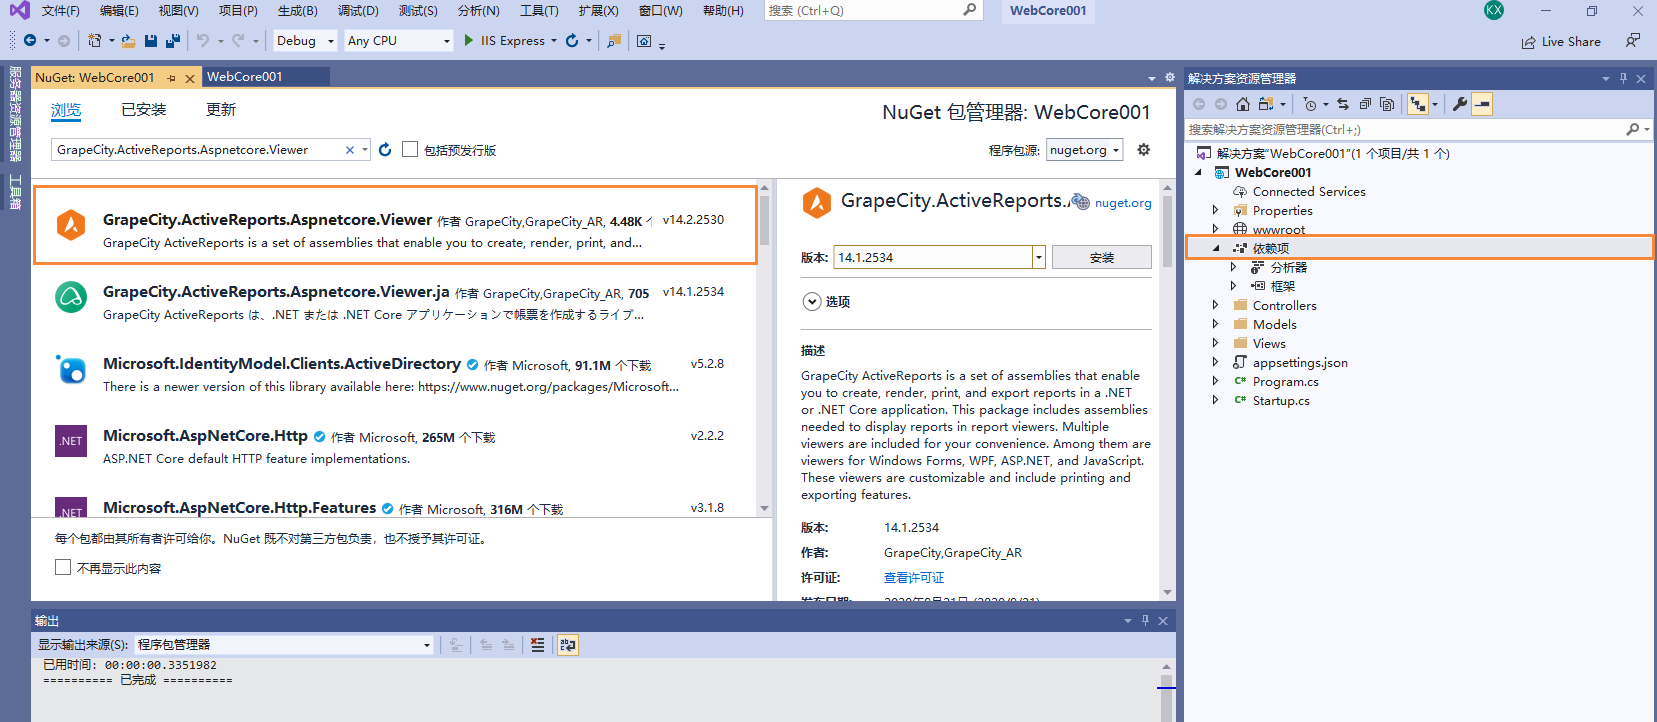The height and width of the screenshot is (722, 1657).
Task: Click the navigate backward arrow in main toolbar
Action: (30, 41)
